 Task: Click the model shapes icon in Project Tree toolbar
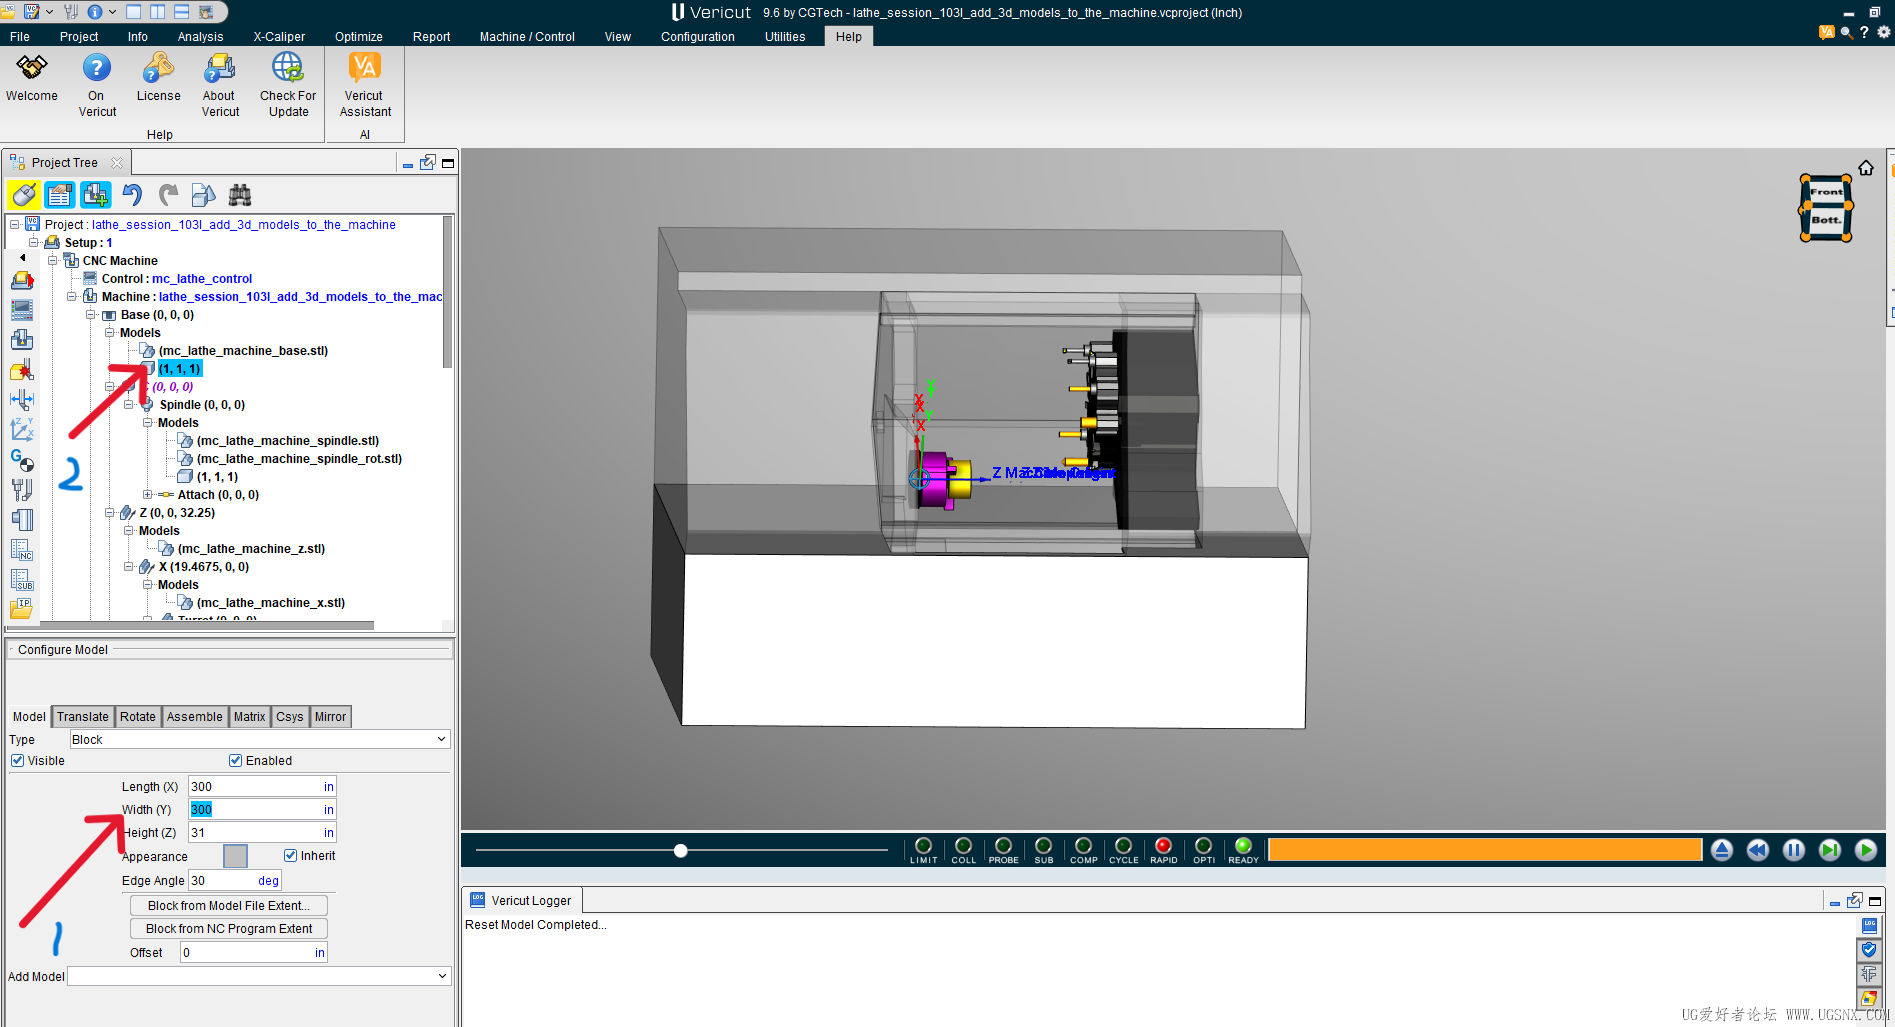[x=203, y=194]
